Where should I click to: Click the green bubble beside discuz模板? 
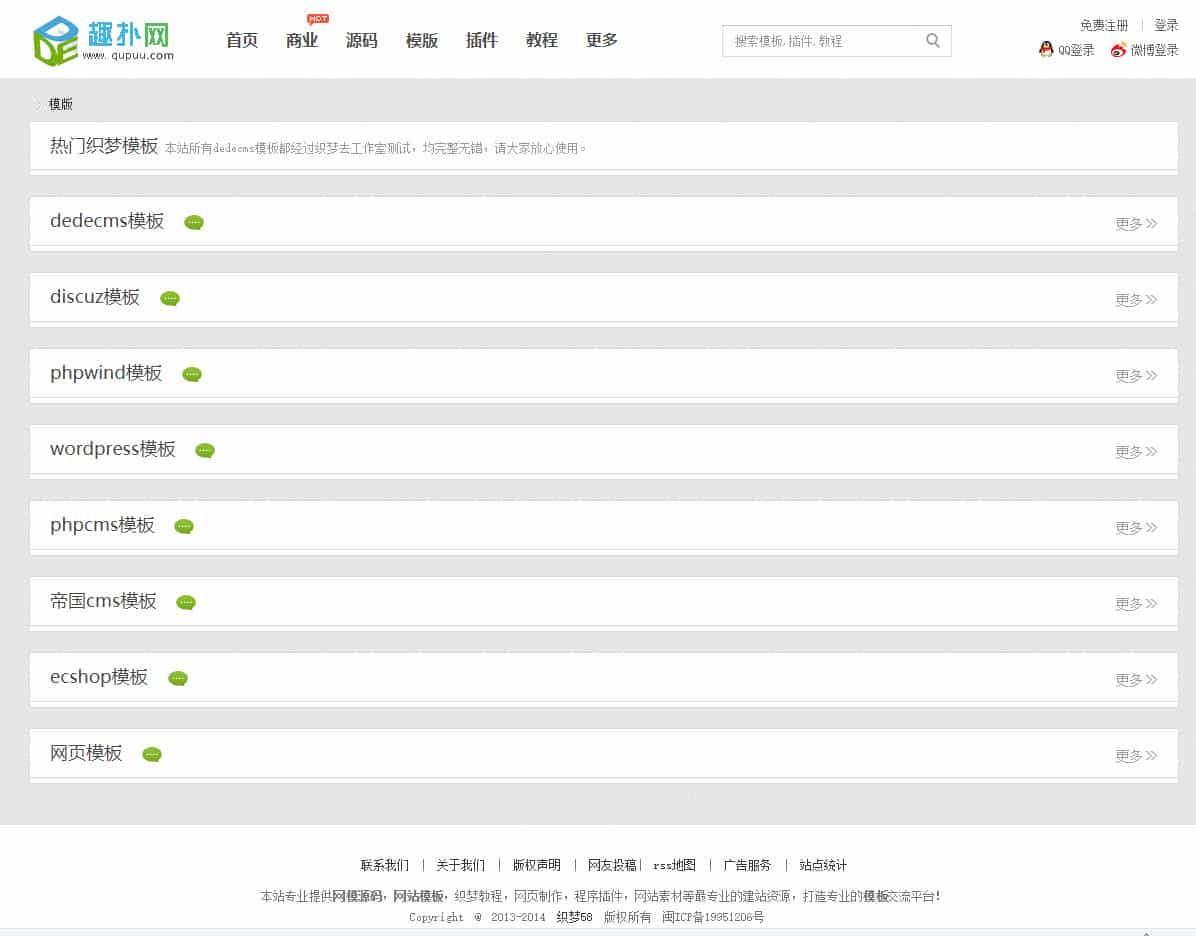(x=169, y=298)
